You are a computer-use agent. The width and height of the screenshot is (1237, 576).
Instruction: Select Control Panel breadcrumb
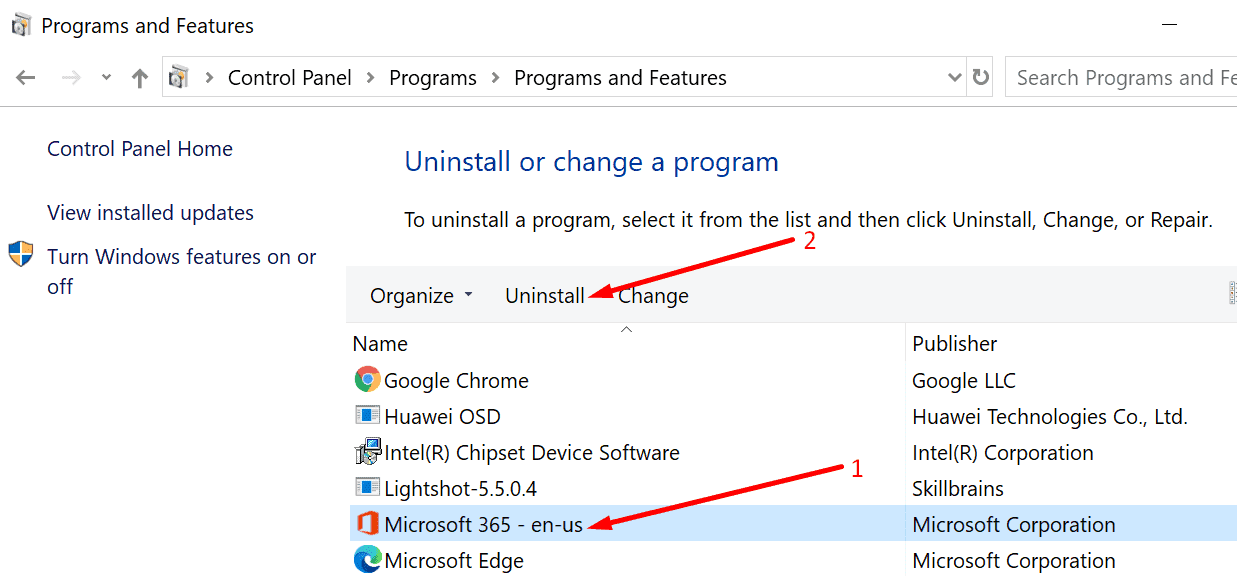[290, 78]
